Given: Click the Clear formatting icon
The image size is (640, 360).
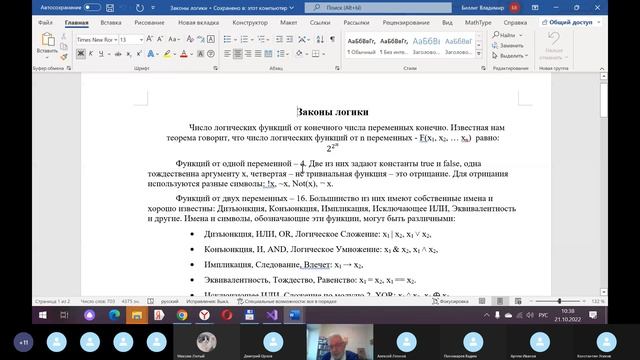Looking at the screenshot, I should tap(190, 39).
